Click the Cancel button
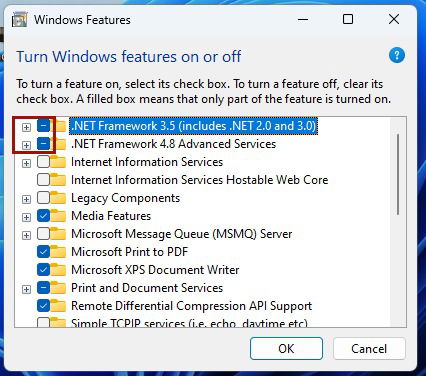The image size is (426, 376). coord(369,349)
